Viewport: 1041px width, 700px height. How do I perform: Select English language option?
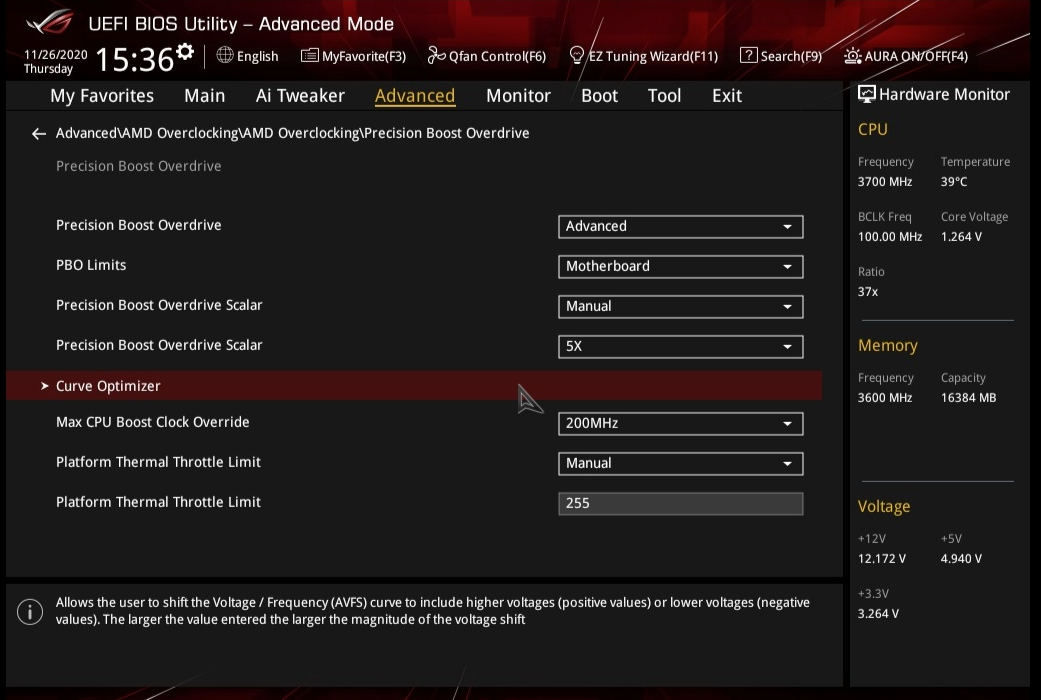pos(258,56)
